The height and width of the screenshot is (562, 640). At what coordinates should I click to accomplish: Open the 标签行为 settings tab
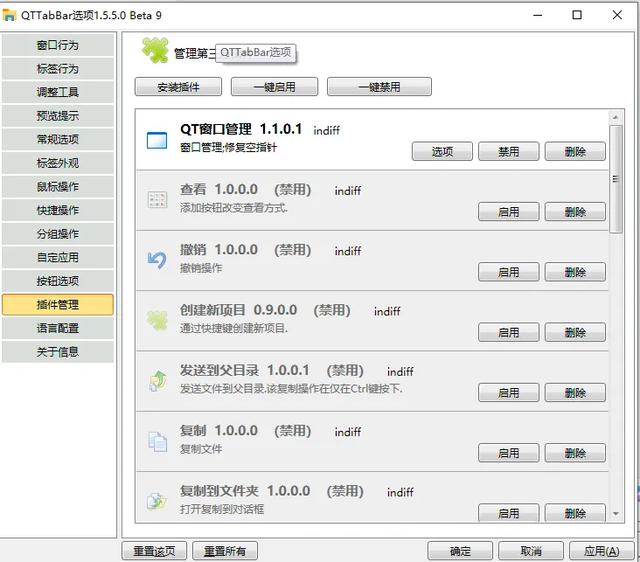(x=58, y=69)
